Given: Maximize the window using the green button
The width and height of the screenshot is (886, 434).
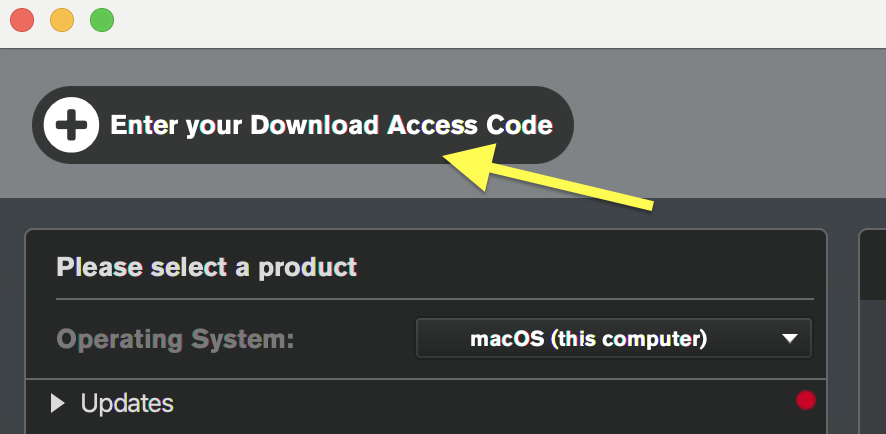Looking at the screenshot, I should (x=102, y=20).
